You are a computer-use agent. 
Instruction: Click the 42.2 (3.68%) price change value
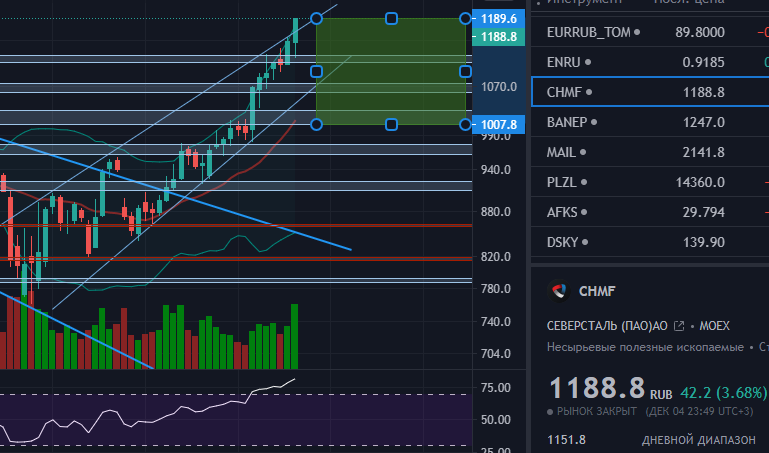click(723, 393)
